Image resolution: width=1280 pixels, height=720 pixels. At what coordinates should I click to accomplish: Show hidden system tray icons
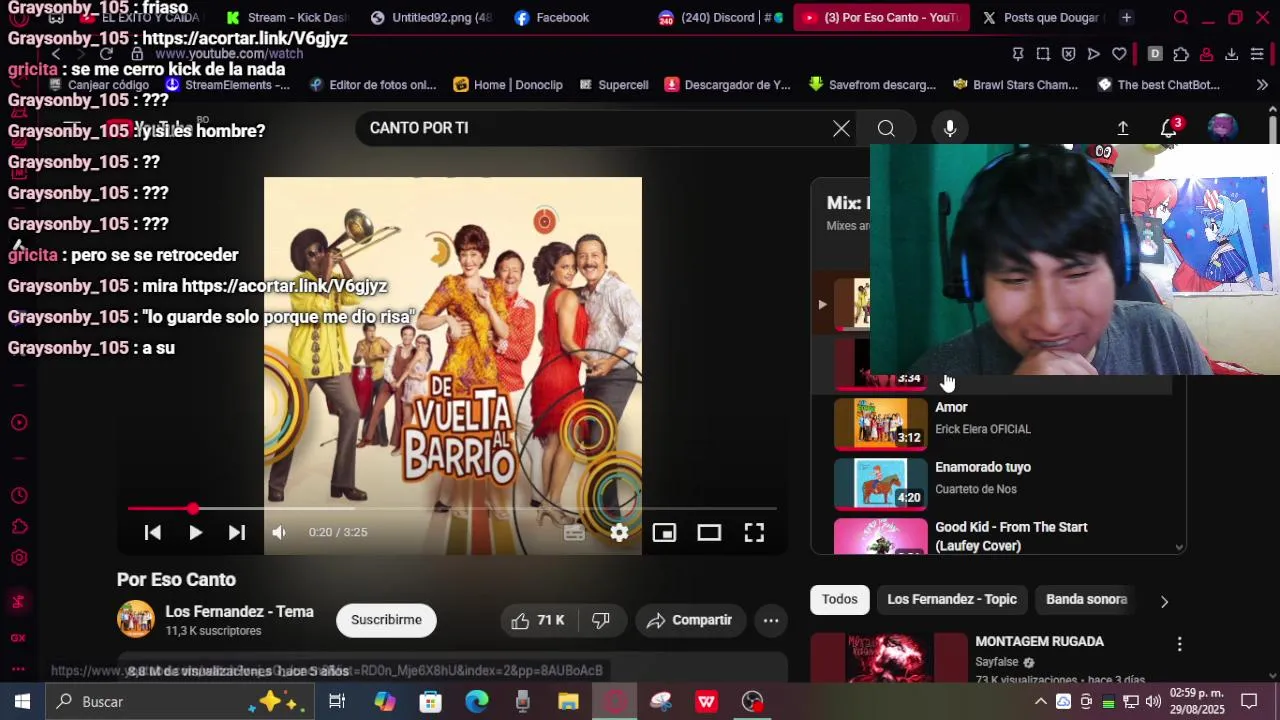tap(1040, 702)
